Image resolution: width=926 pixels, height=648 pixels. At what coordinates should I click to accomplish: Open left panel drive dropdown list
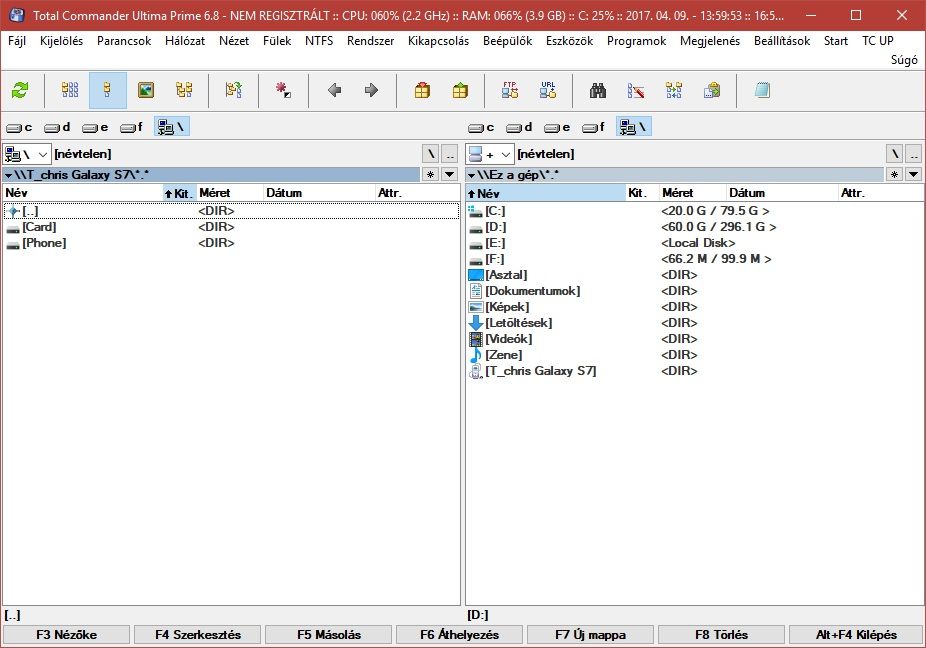(27, 154)
